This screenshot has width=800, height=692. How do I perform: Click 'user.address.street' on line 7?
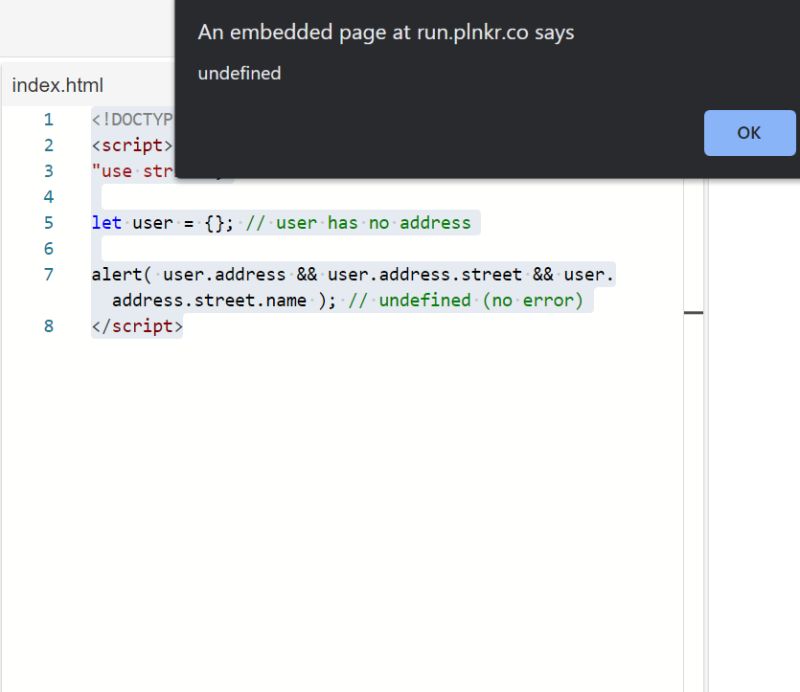point(424,275)
